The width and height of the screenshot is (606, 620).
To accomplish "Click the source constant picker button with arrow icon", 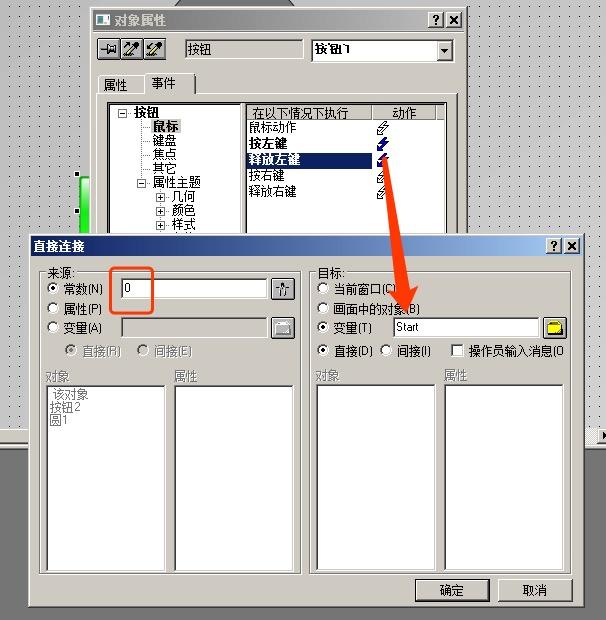I will tap(283, 289).
